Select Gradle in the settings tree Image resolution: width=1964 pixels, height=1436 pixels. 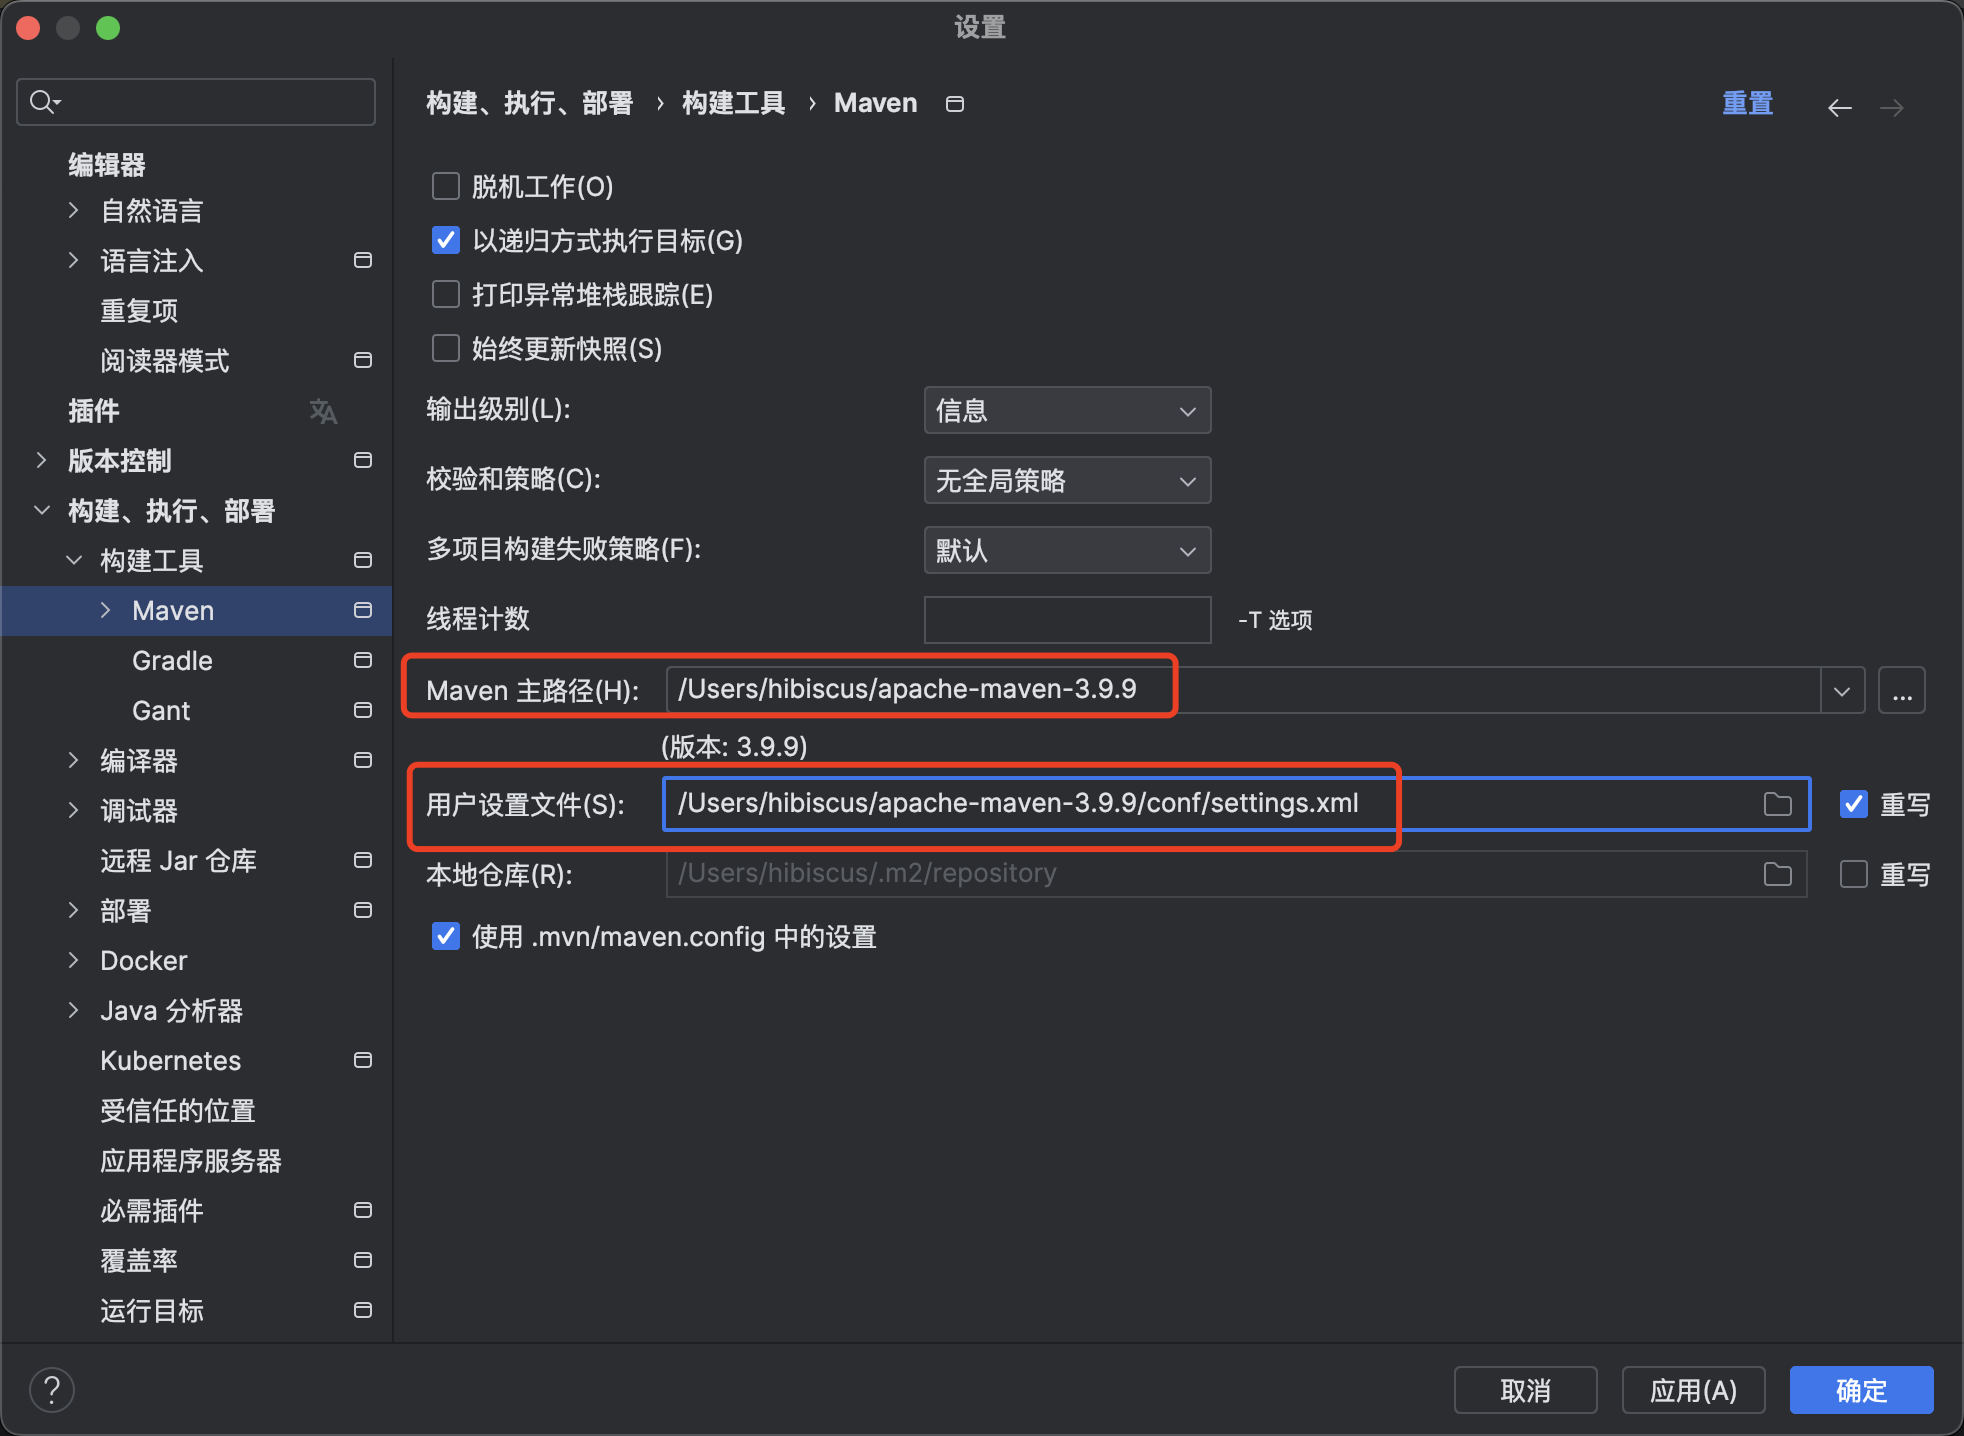pyautogui.click(x=172, y=661)
